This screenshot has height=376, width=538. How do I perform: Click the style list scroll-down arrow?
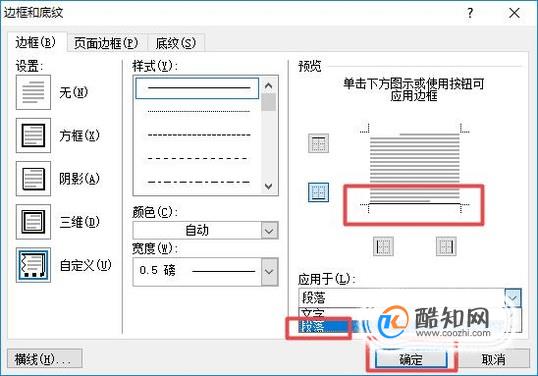pyautogui.click(x=269, y=186)
